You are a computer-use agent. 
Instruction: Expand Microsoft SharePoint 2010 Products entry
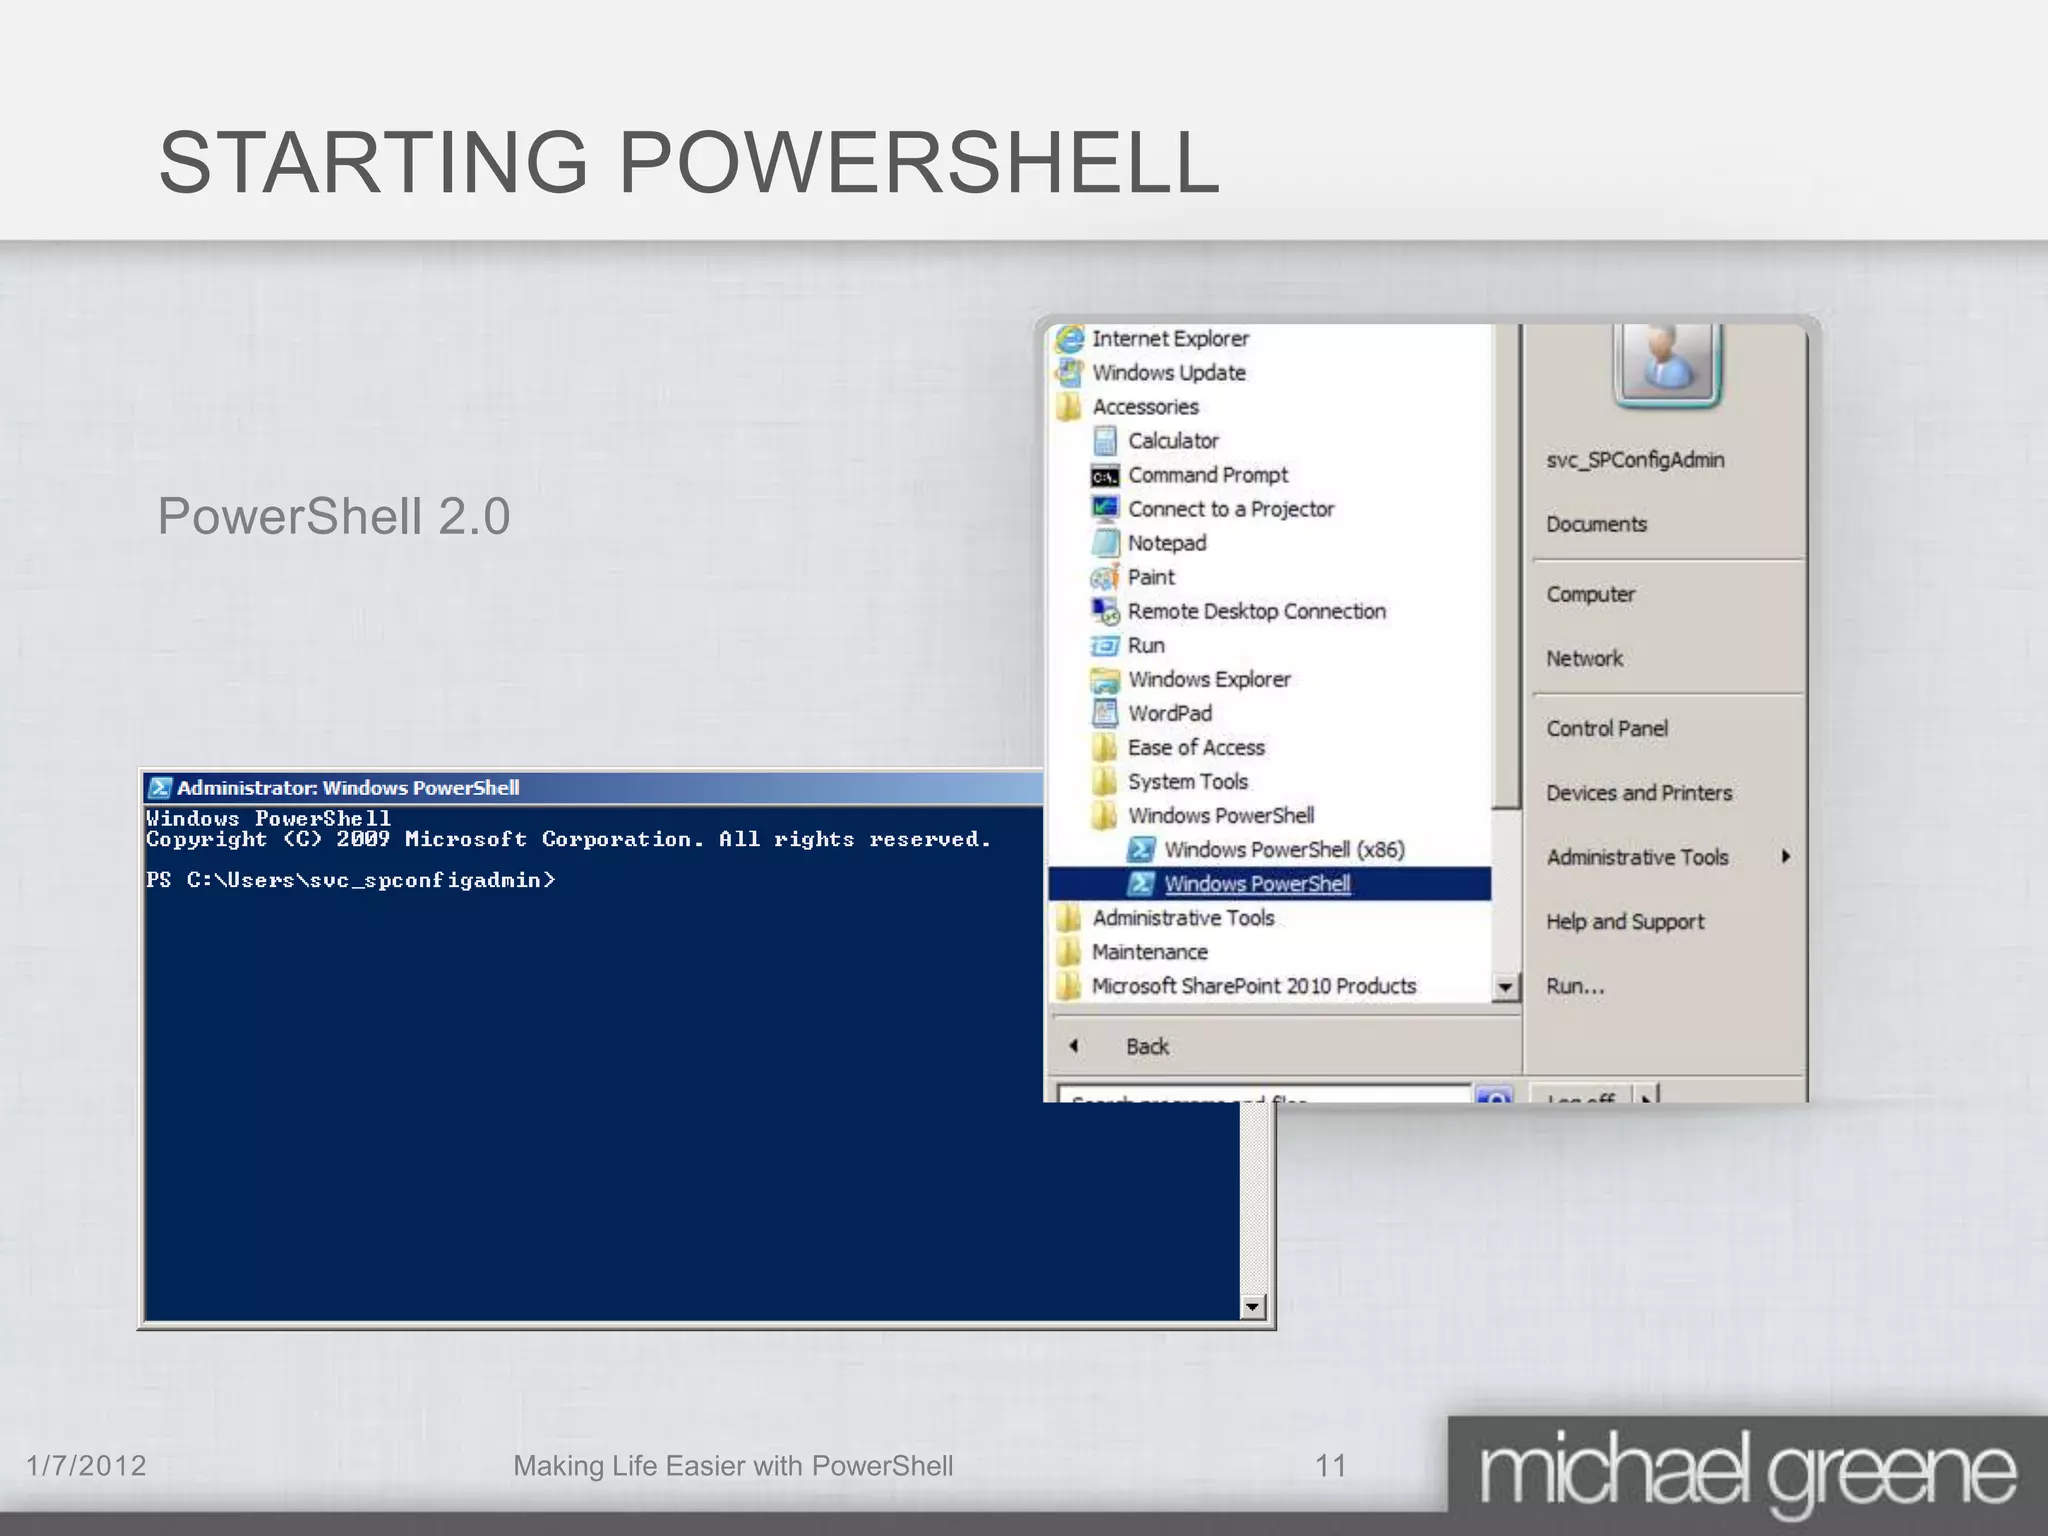tap(1254, 986)
